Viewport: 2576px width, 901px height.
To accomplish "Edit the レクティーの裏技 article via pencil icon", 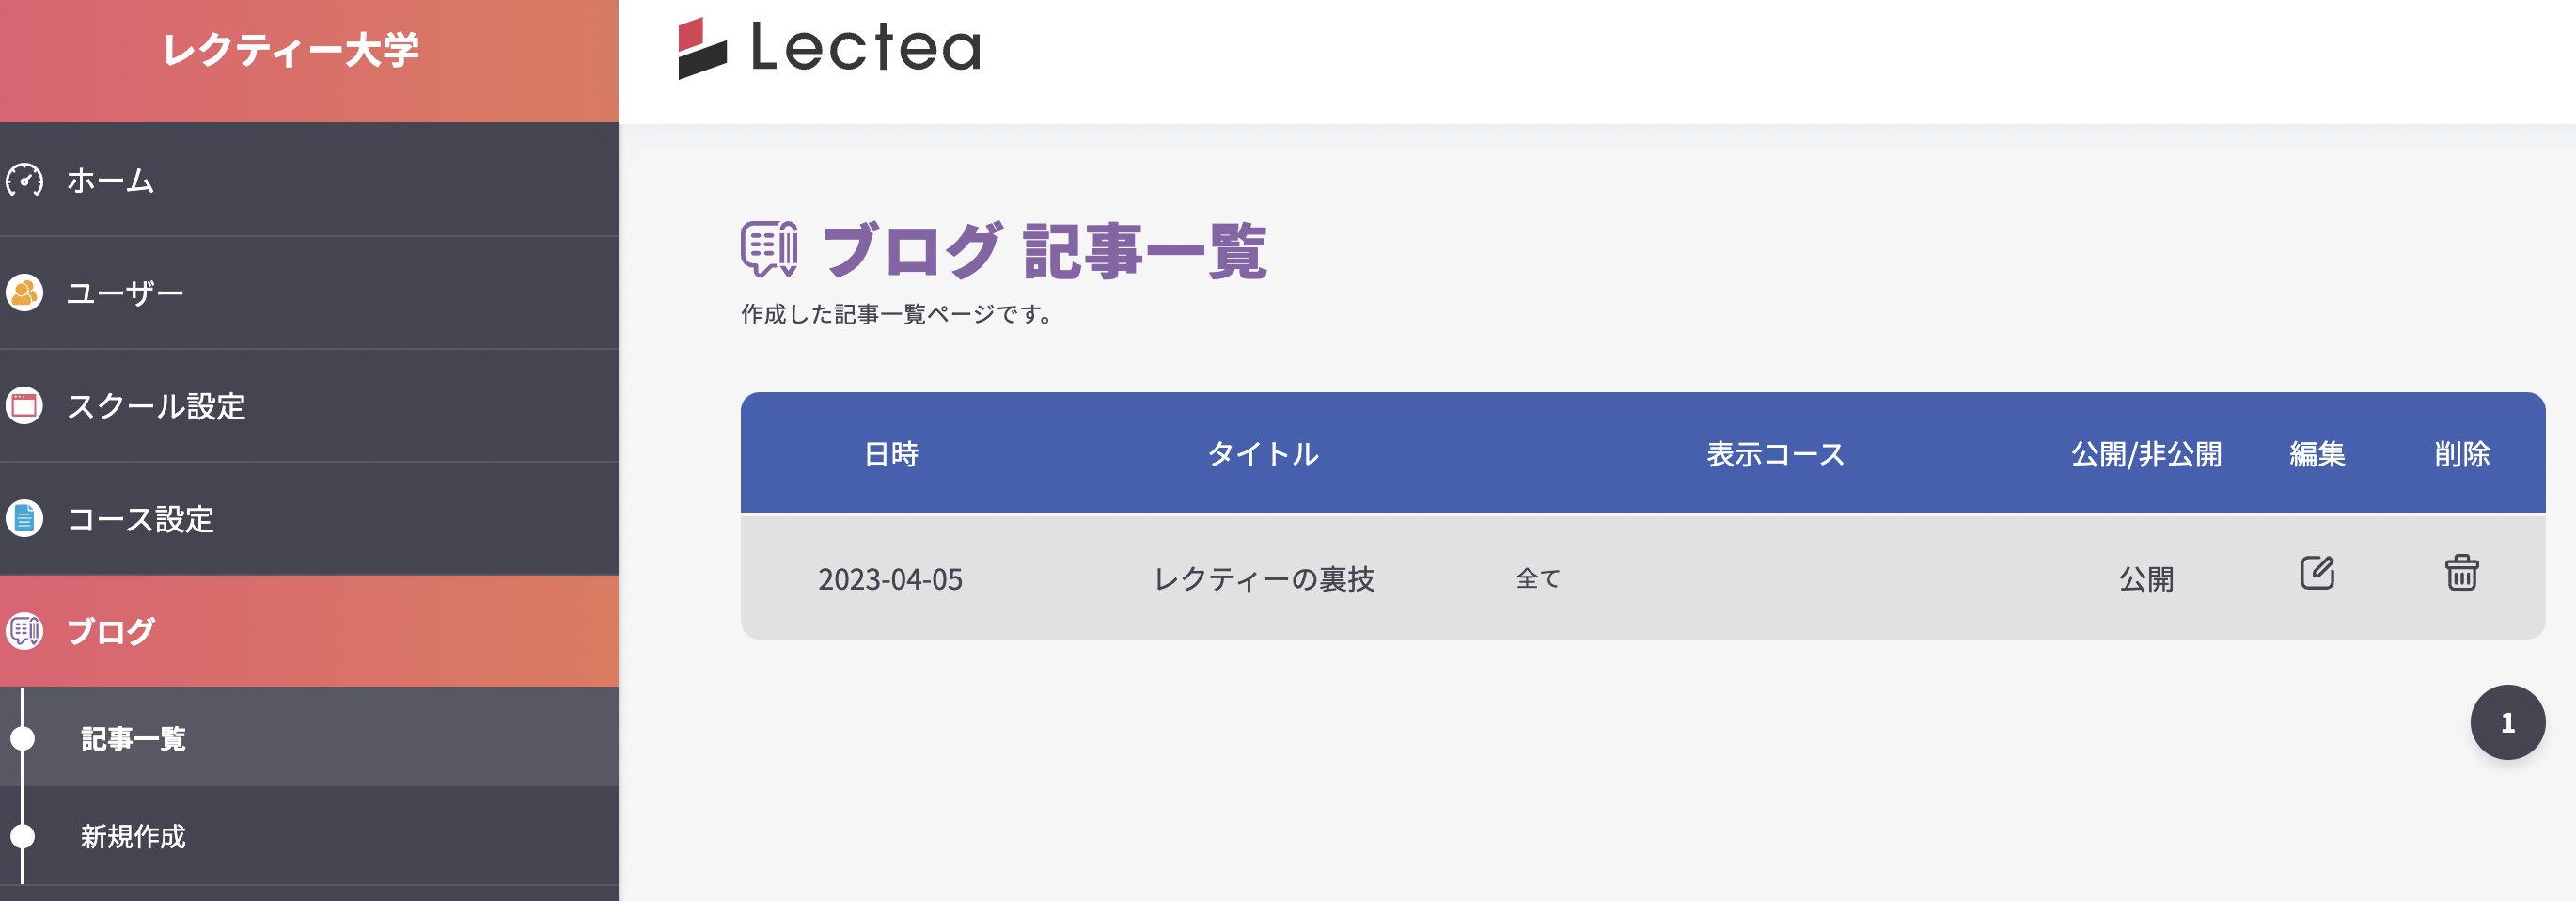I will coord(2318,575).
